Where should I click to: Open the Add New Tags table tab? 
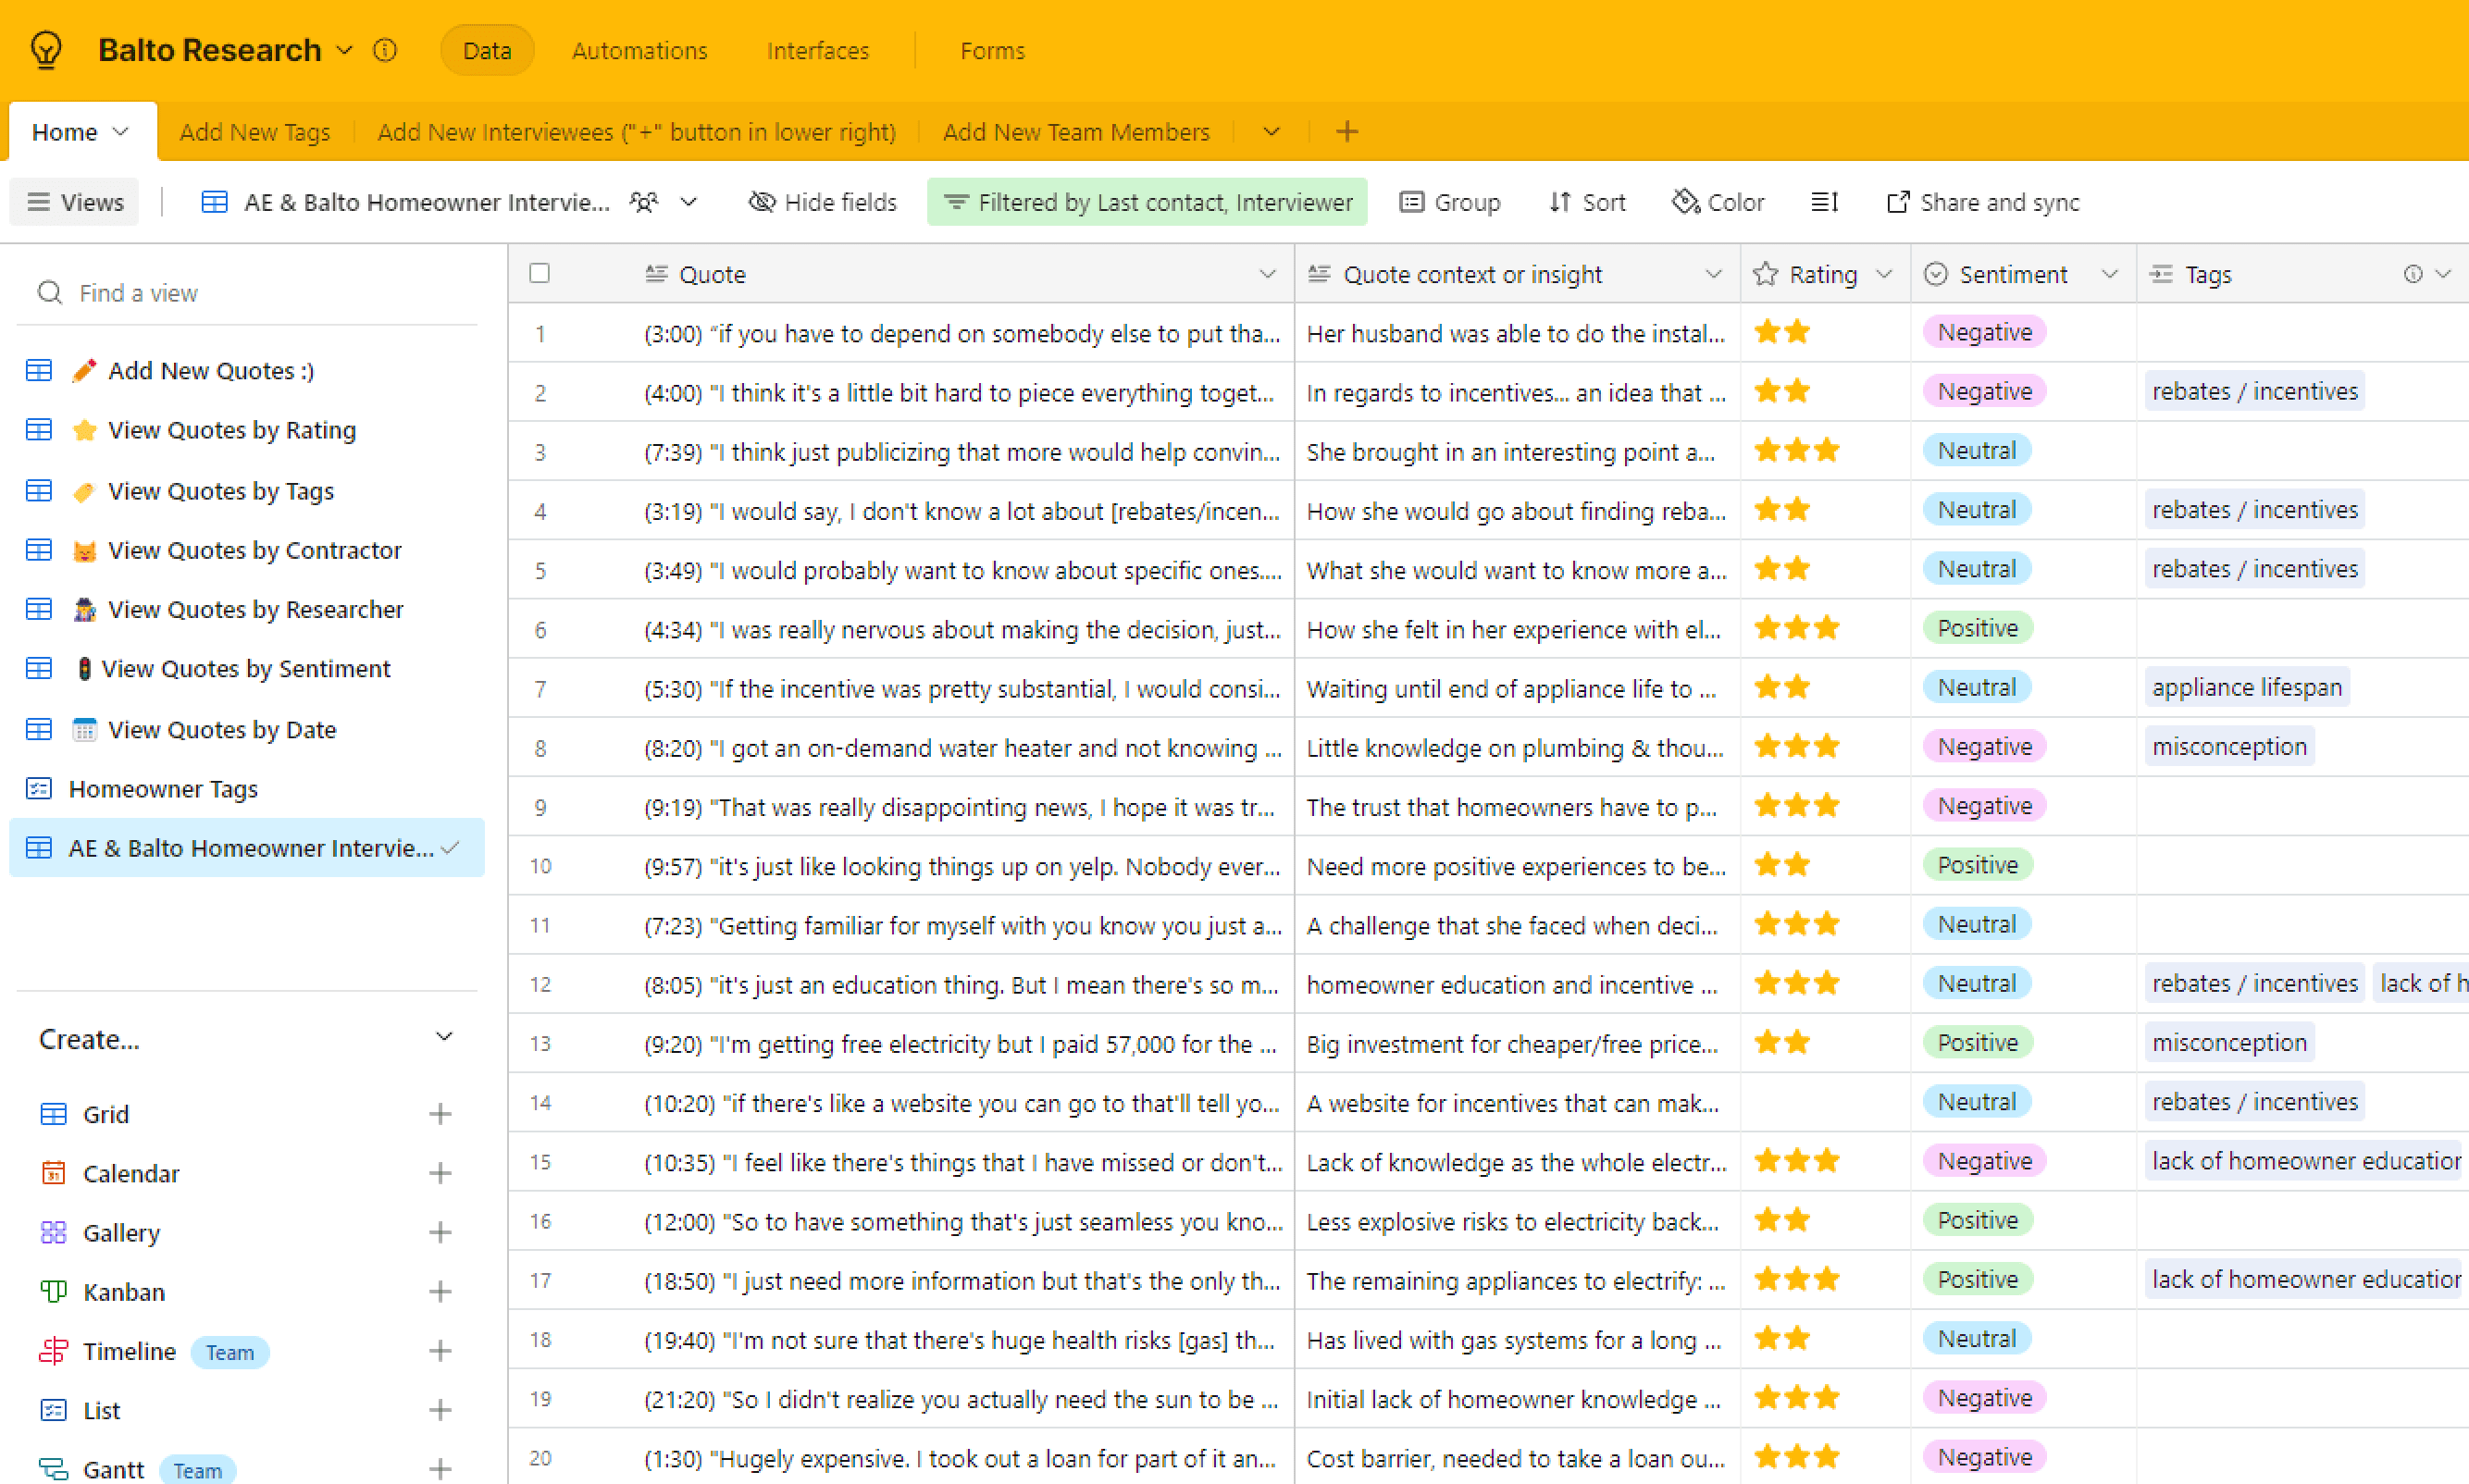[254, 132]
